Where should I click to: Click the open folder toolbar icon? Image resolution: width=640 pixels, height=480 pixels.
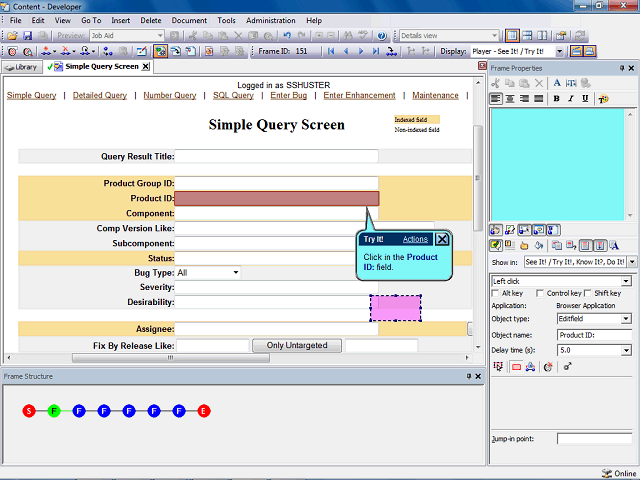click(12, 36)
